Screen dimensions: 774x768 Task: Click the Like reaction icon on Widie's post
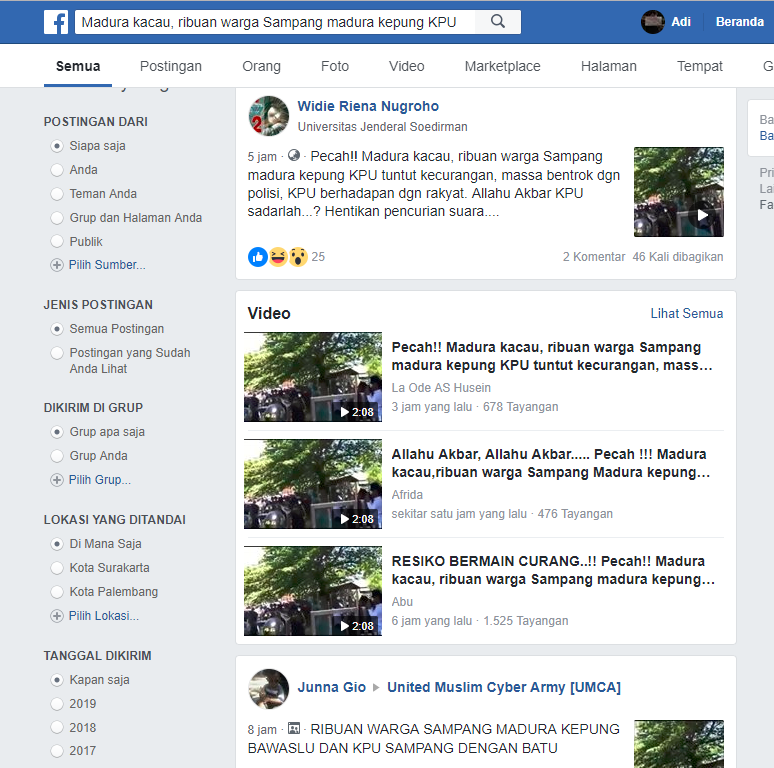pyautogui.click(x=258, y=257)
